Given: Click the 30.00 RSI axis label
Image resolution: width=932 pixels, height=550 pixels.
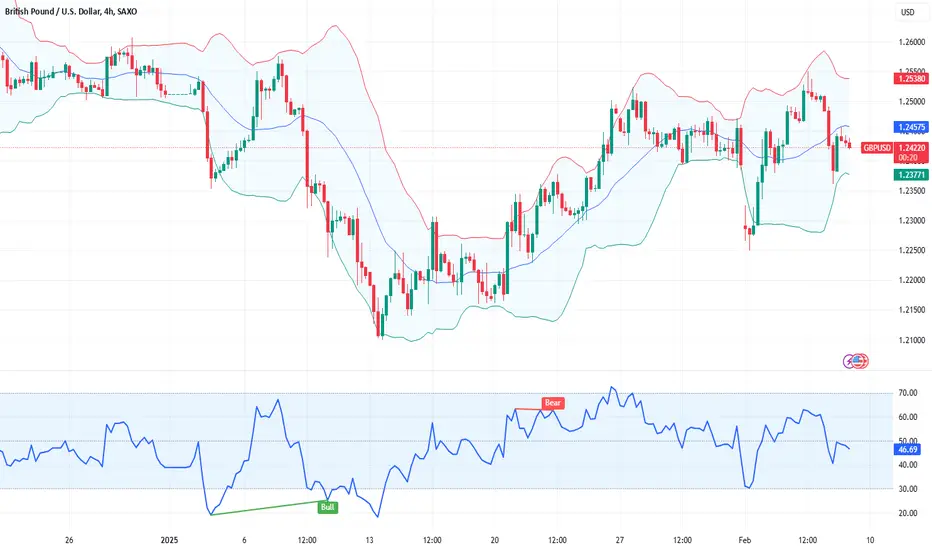Looking at the screenshot, I should click(x=908, y=489).
